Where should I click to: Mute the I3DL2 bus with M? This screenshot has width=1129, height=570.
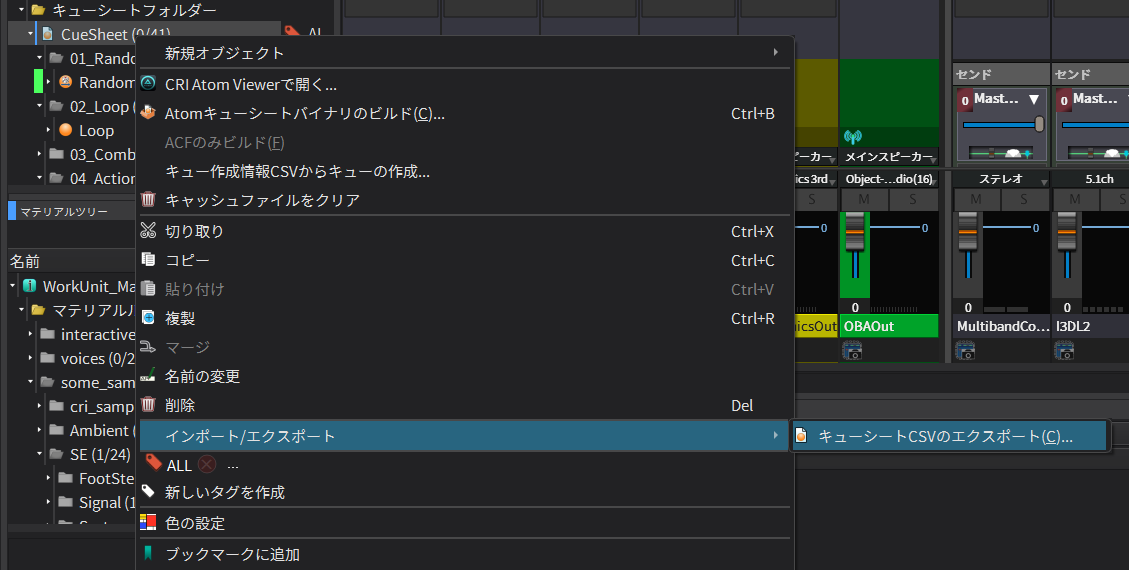1075,199
